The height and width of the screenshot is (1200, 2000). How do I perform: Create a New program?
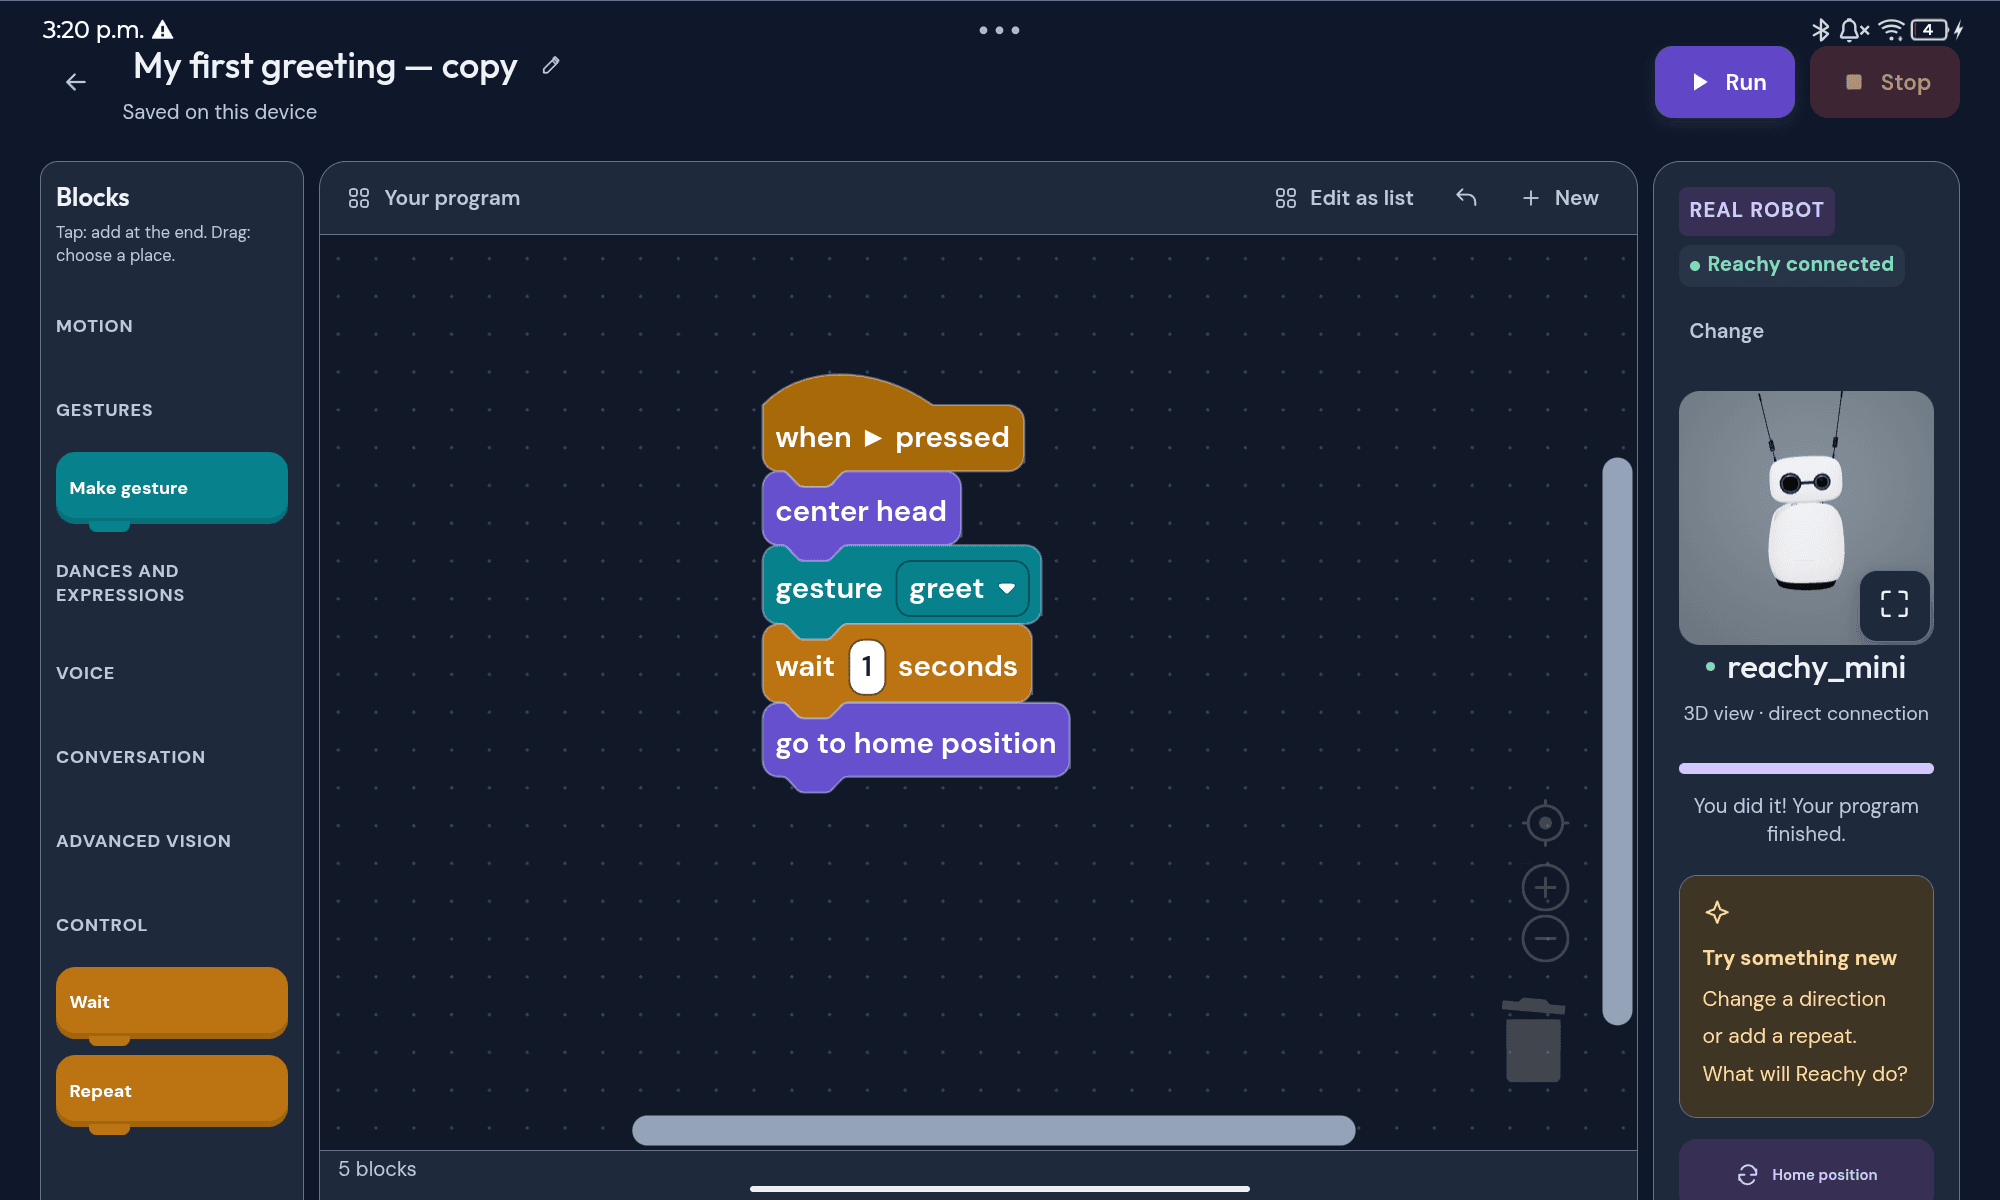click(x=1560, y=198)
